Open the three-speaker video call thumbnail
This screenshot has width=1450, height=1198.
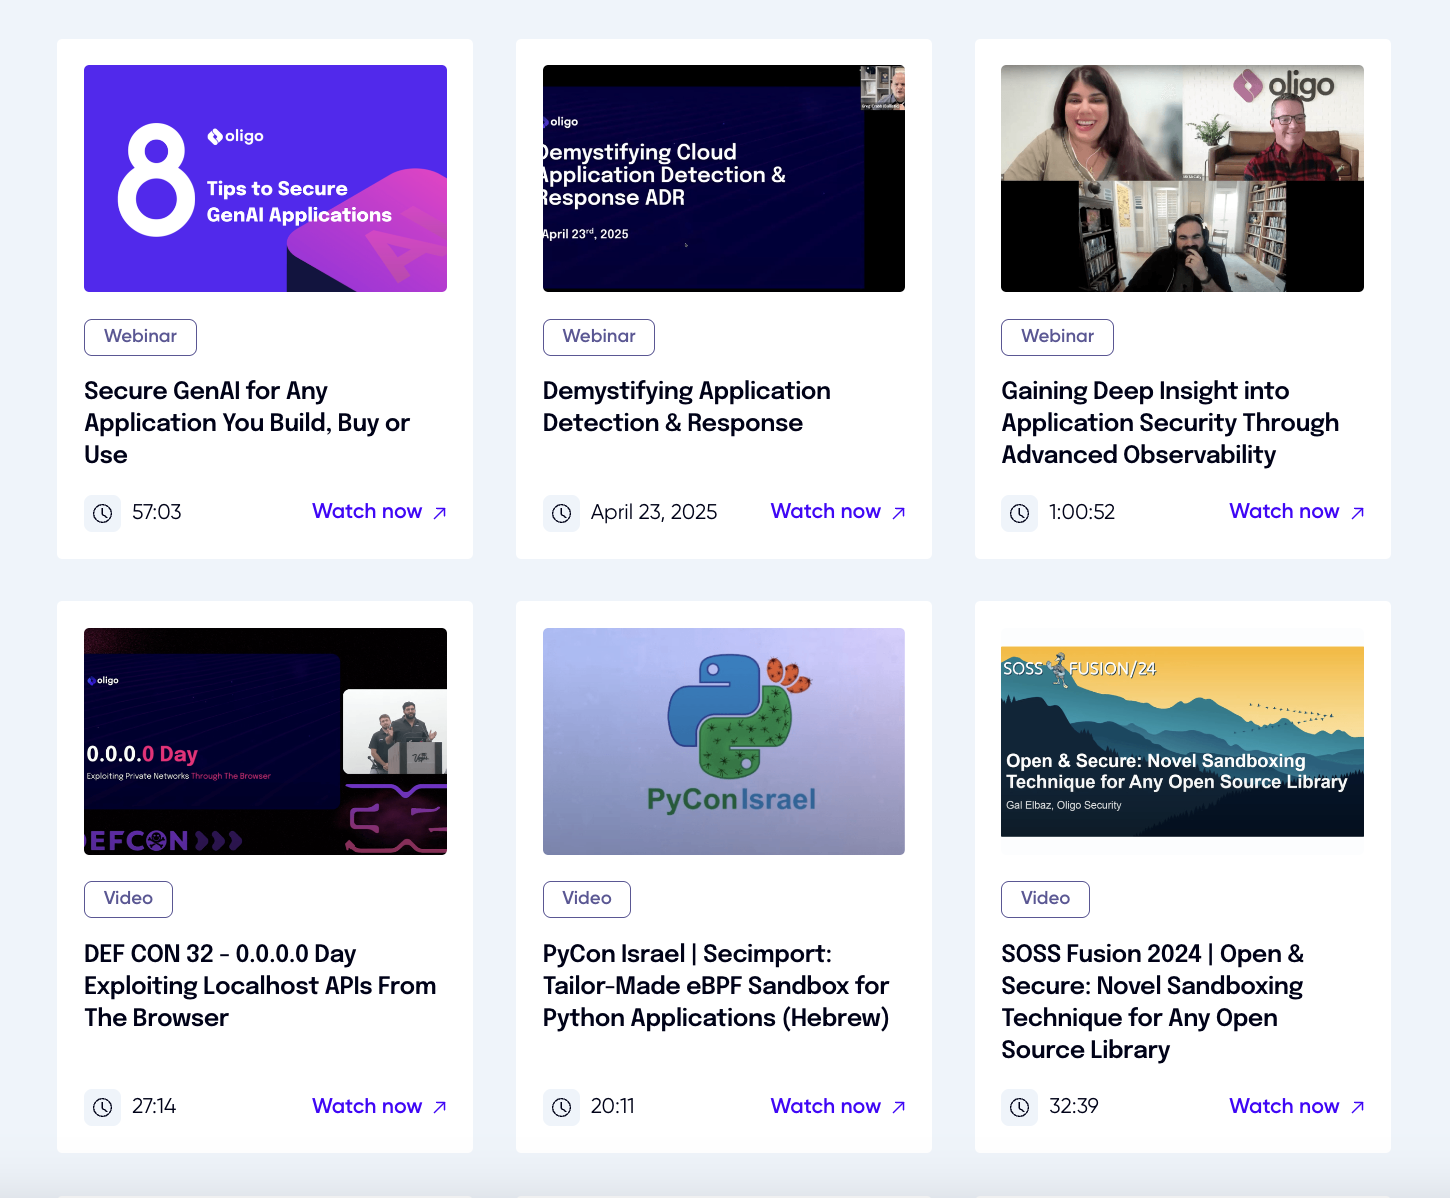tap(1182, 178)
